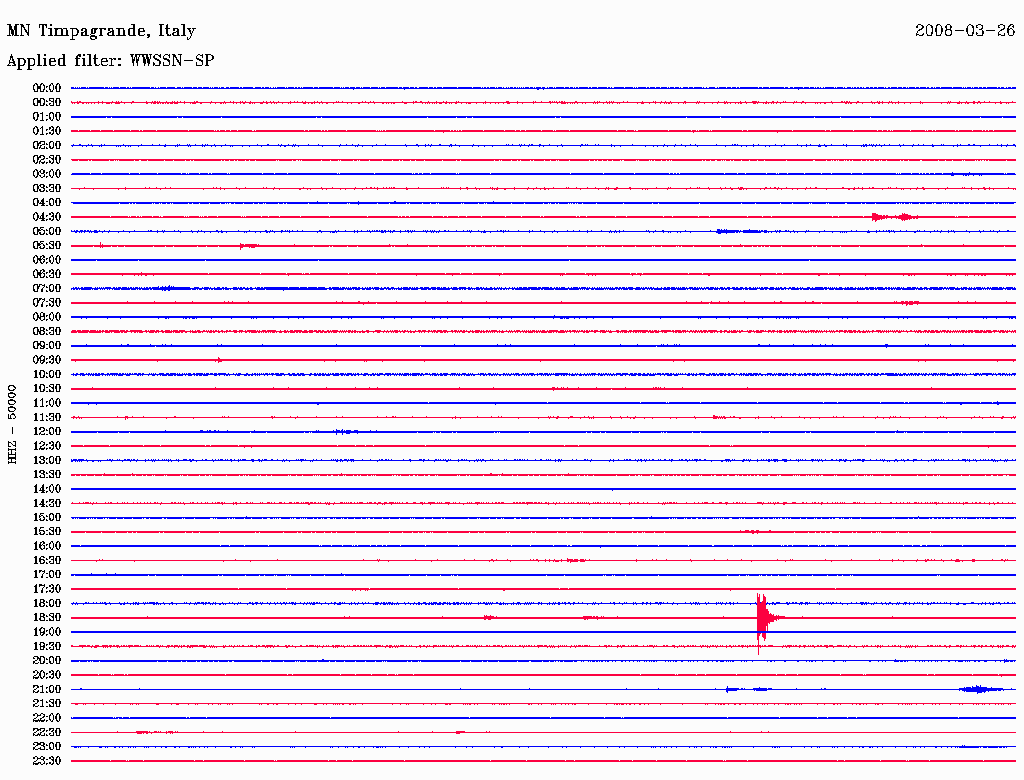The height and width of the screenshot is (780, 1024).
Task: Click the 11:00 time label
Action: pyautogui.click(x=47, y=402)
